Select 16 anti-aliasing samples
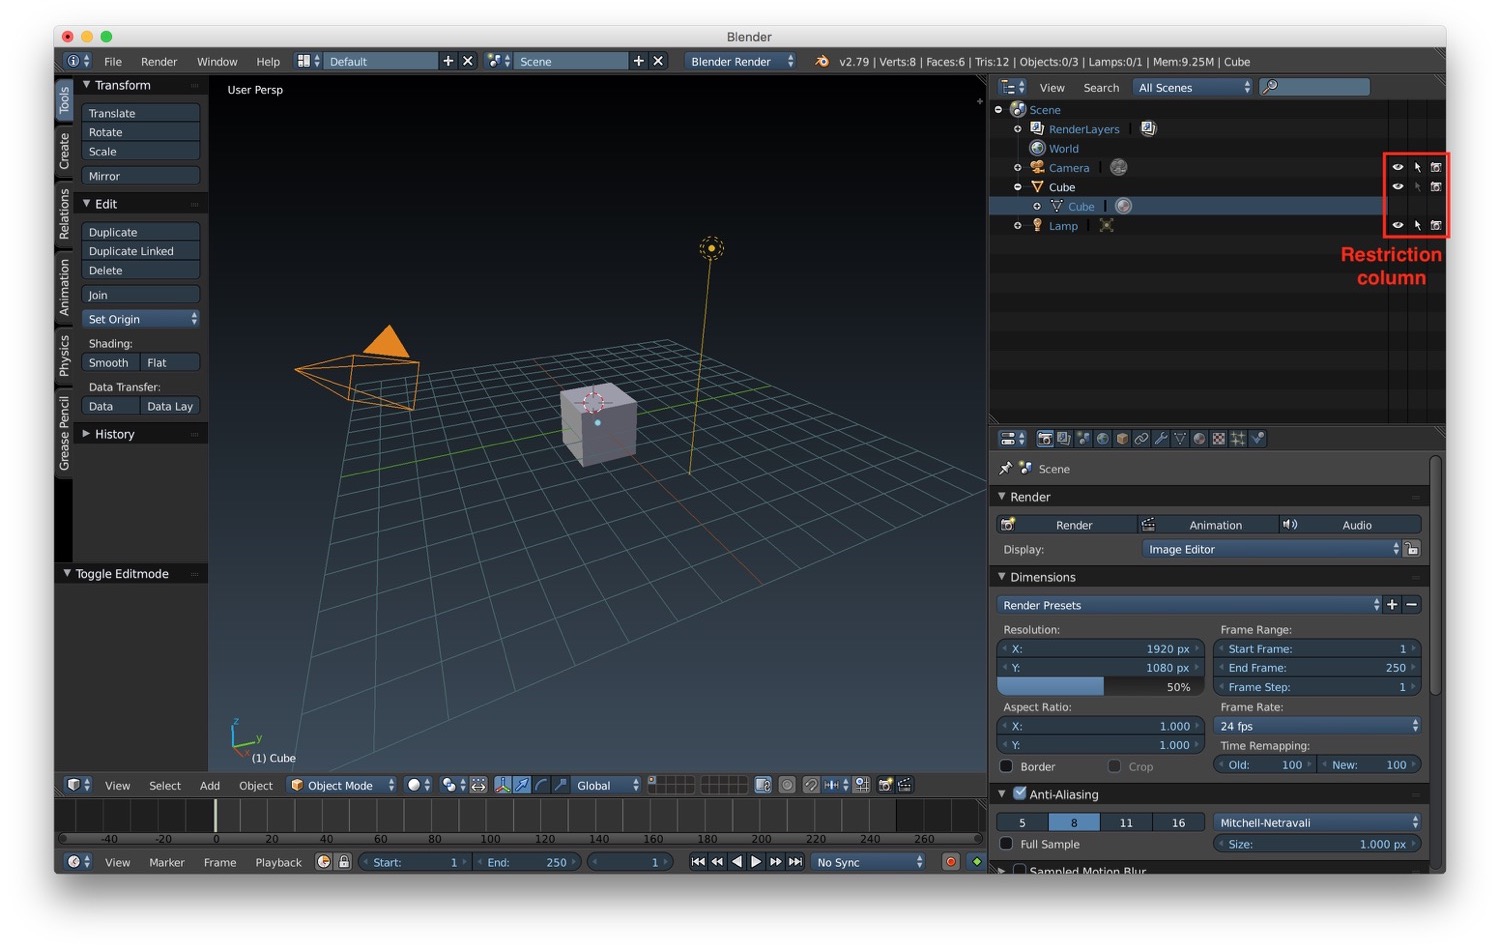This screenshot has width=1500, height=947. pos(1178,822)
